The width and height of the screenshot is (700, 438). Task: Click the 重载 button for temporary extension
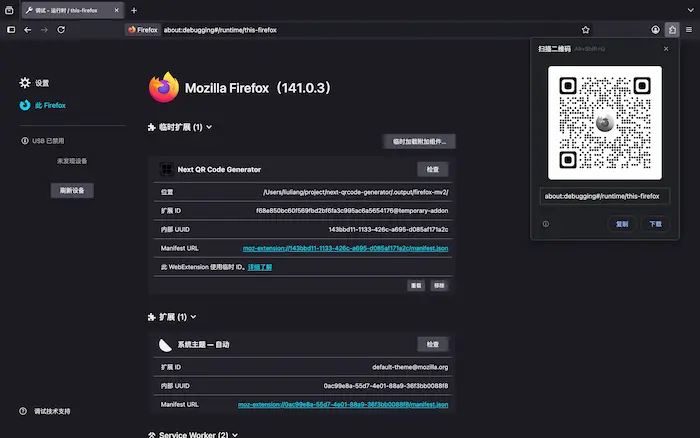(416, 285)
